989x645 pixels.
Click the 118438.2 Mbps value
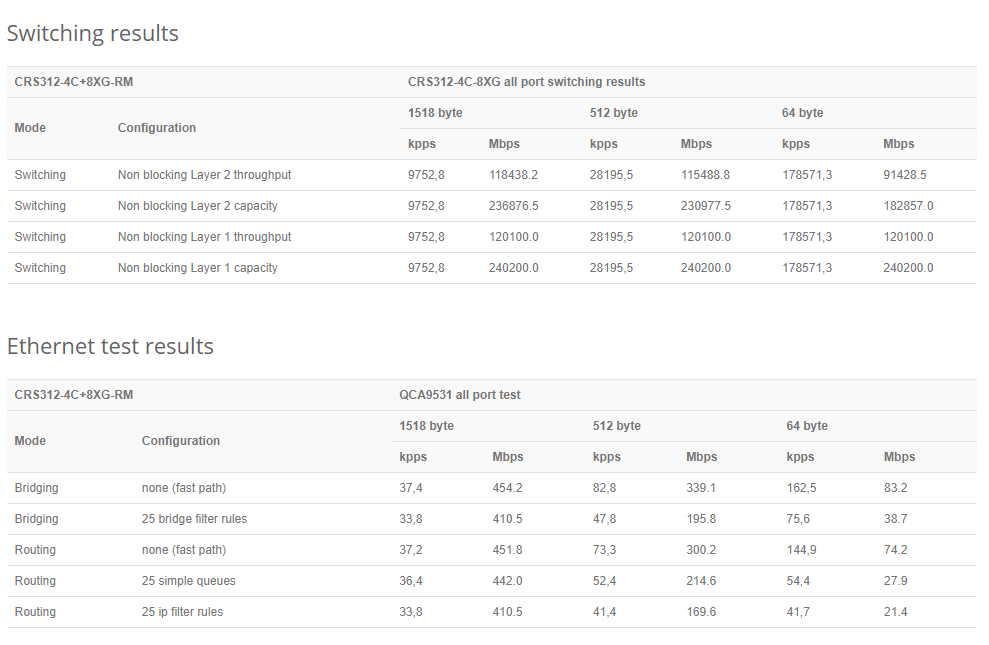click(x=513, y=175)
